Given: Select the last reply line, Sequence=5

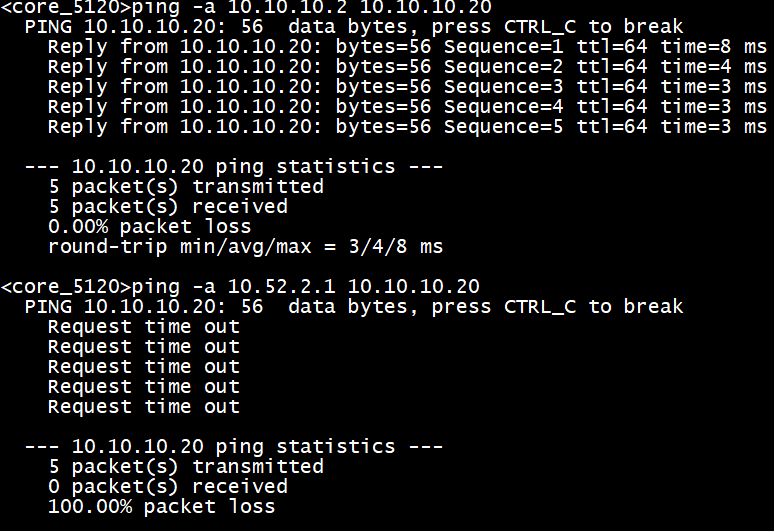Looking at the screenshot, I should point(406,127).
